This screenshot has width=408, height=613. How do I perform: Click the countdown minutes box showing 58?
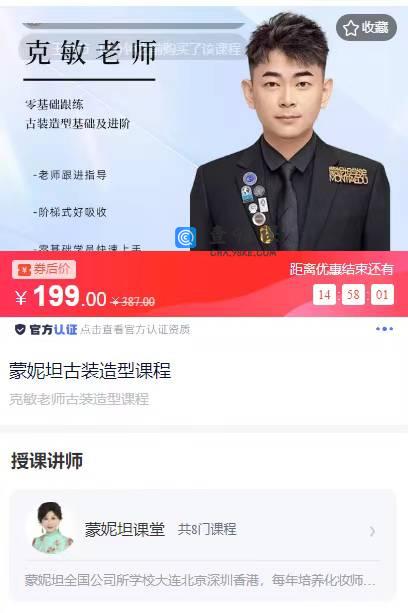(353, 294)
